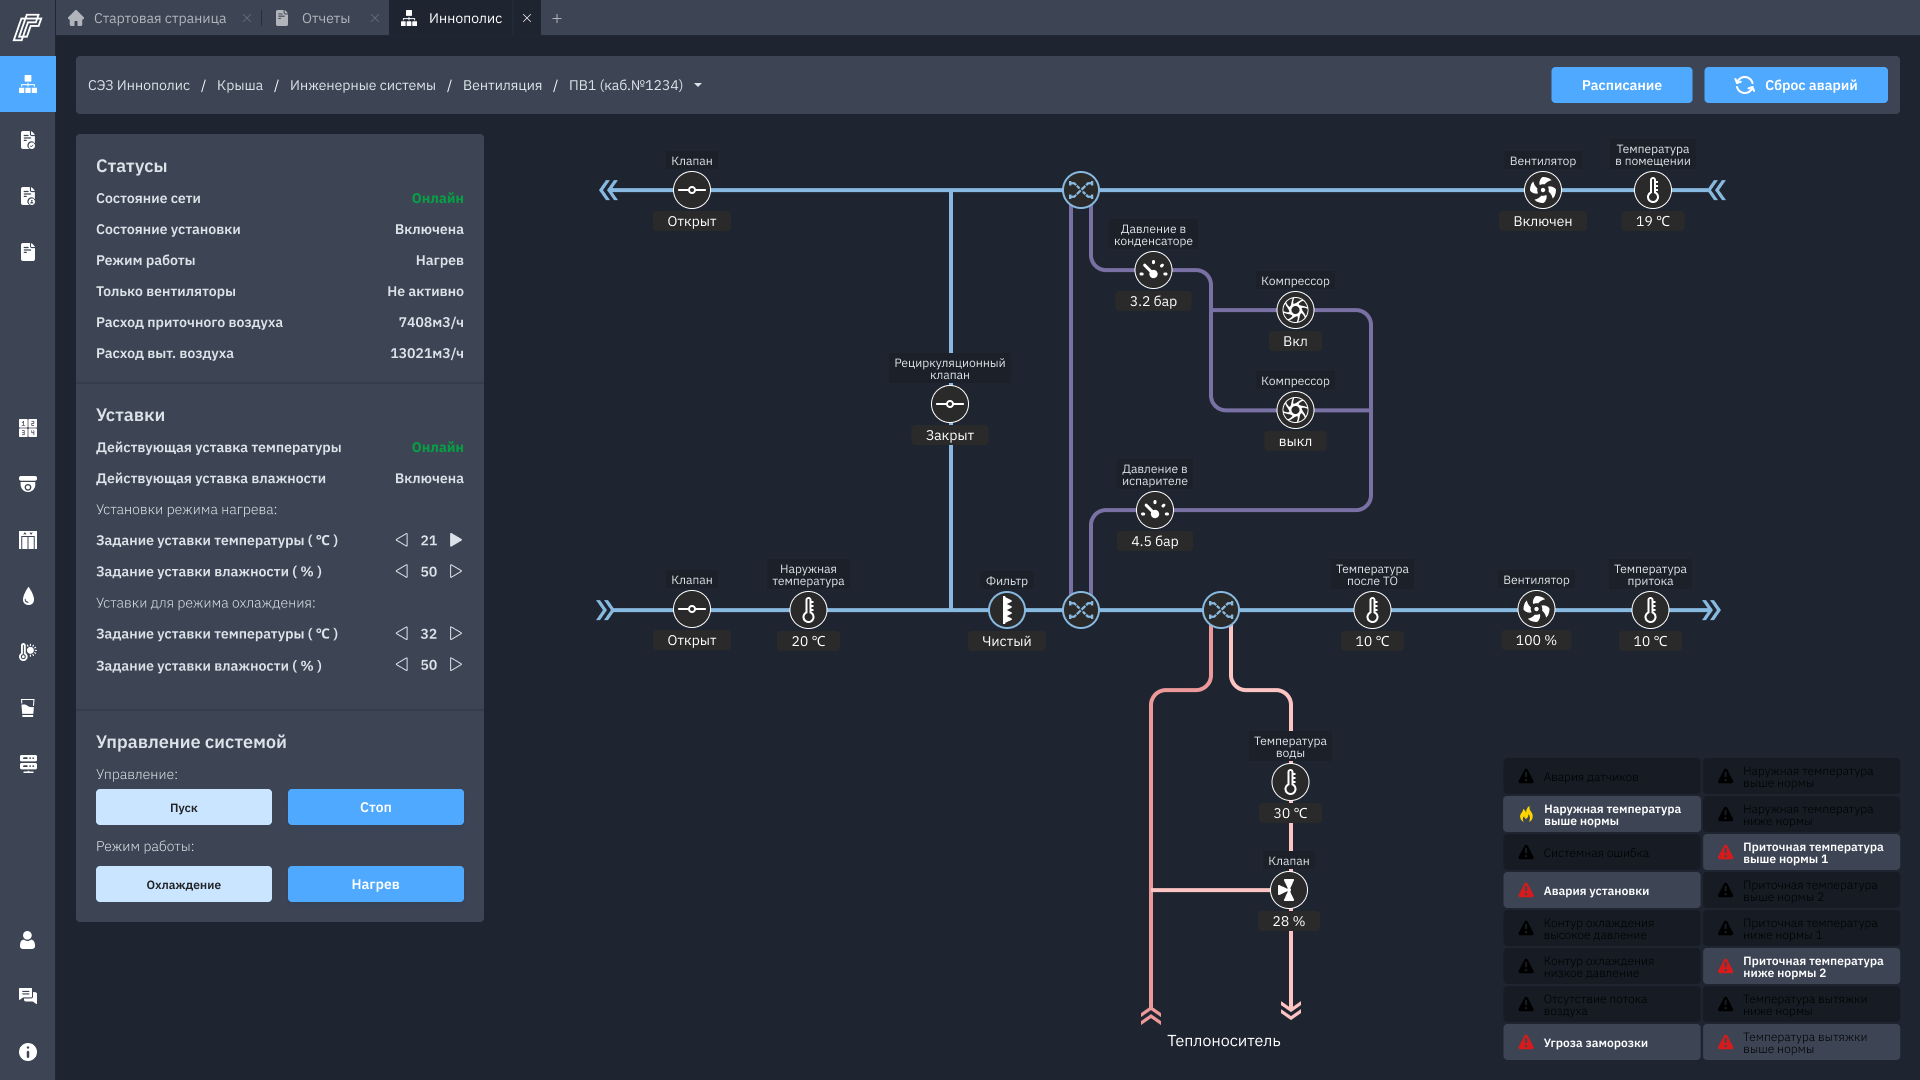Click the upper compressor icon marked Вкл
Viewport: 1920px width, 1080px height.
click(x=1295, y=310)
